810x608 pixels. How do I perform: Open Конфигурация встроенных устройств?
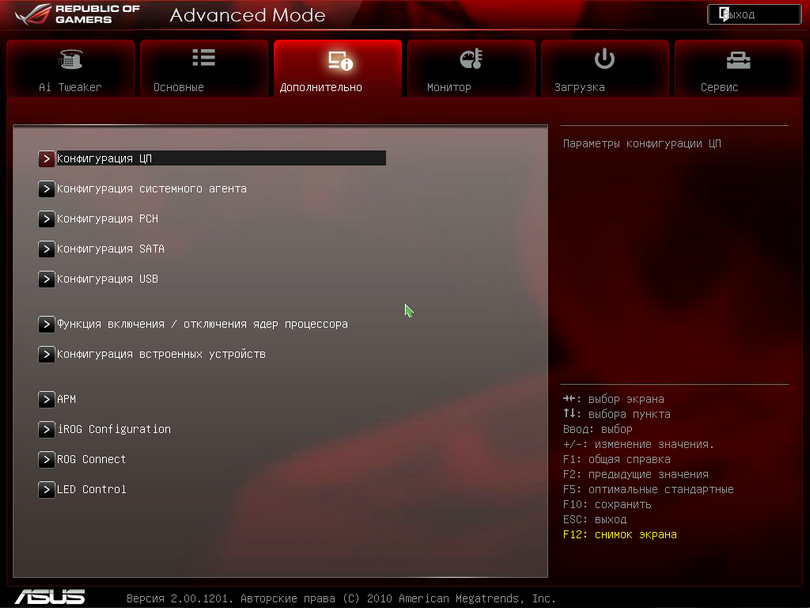point(161,354)
